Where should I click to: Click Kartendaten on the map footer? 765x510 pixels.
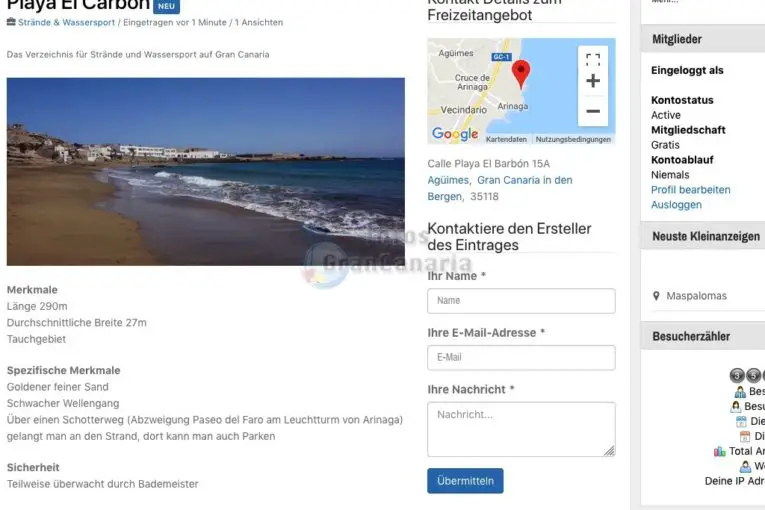point(506,140)
